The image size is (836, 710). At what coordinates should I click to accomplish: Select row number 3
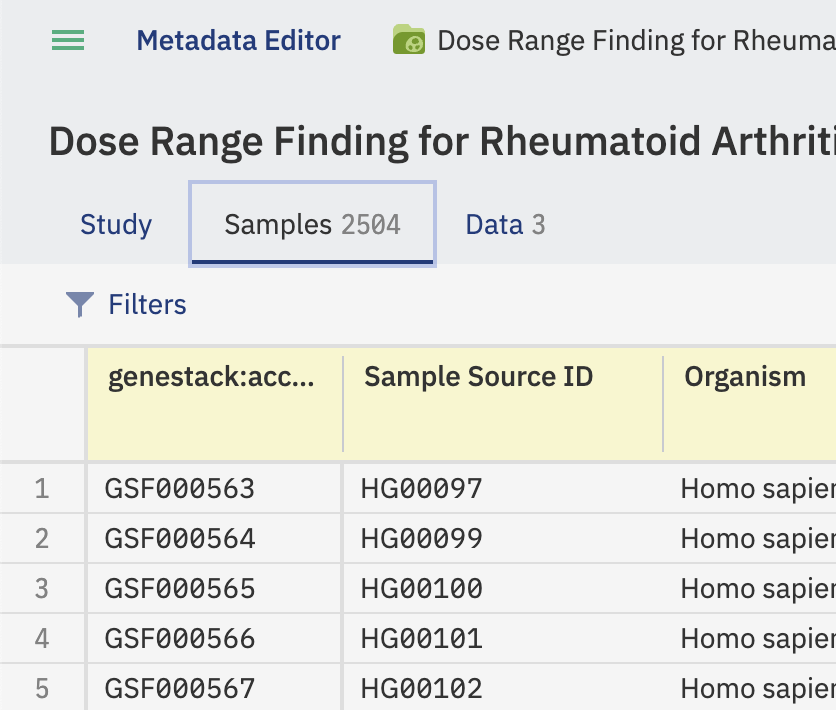click(42, 588)
